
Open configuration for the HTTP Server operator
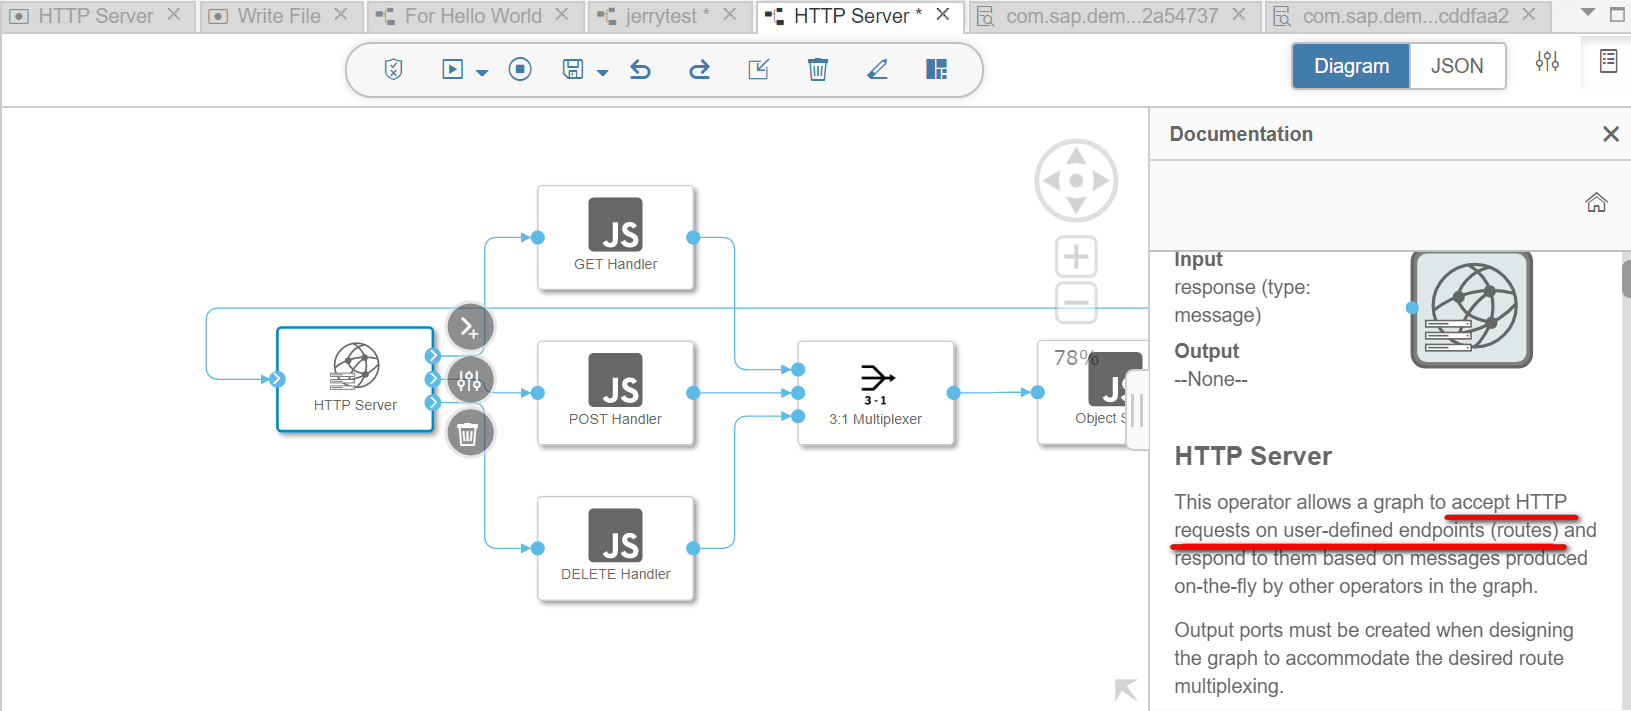pos(469,380)
